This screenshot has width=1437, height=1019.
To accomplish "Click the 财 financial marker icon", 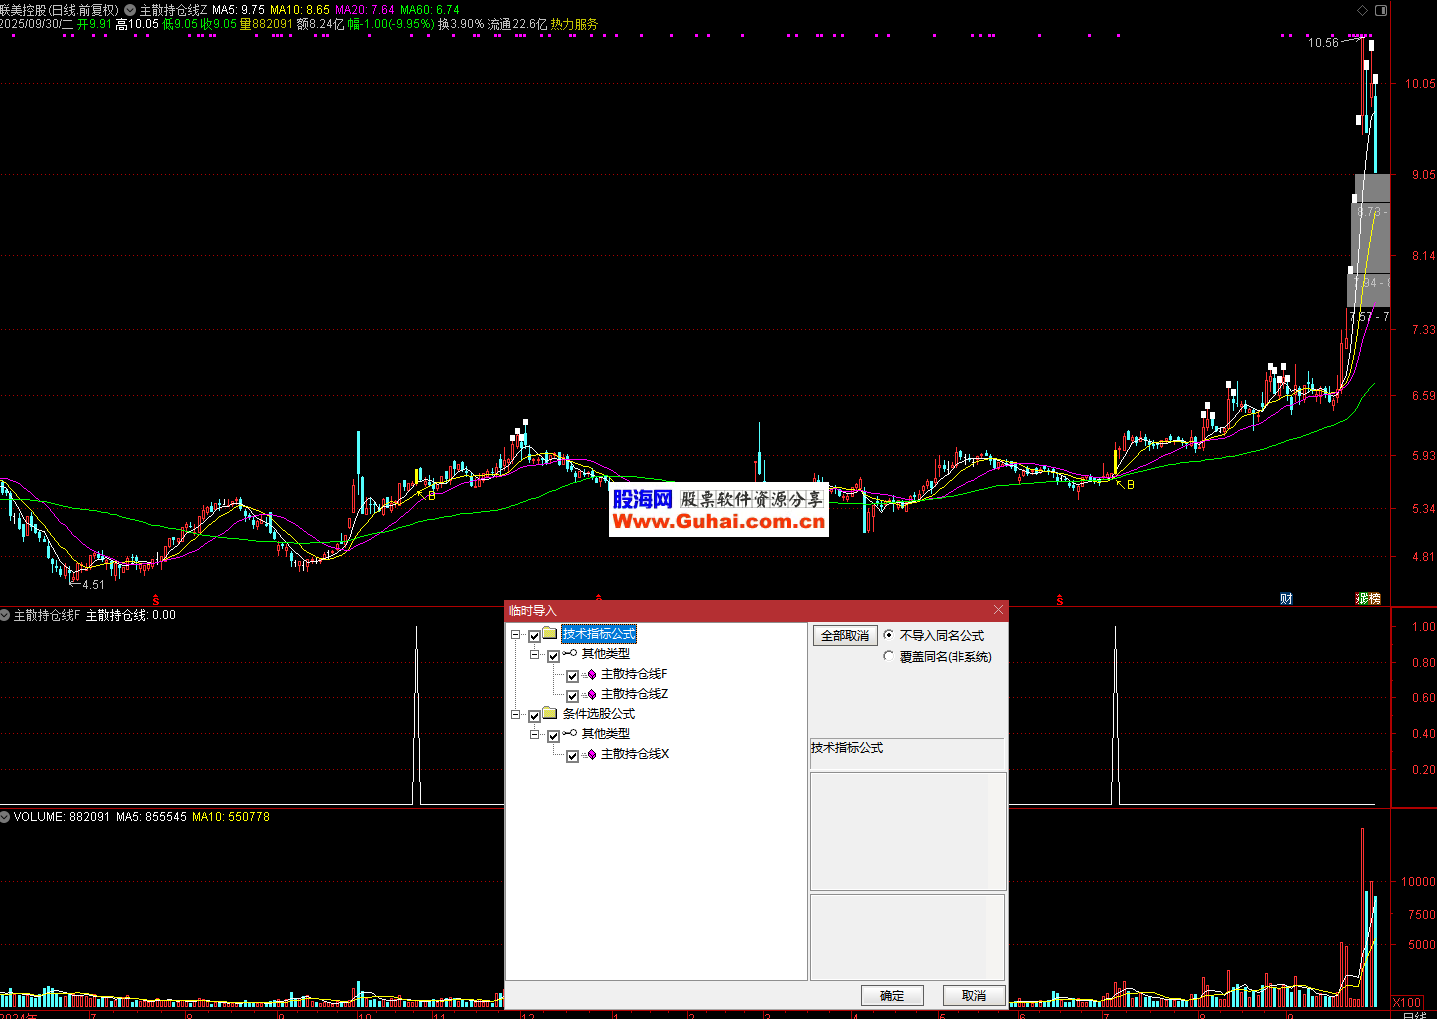I will pos(1286,599).
